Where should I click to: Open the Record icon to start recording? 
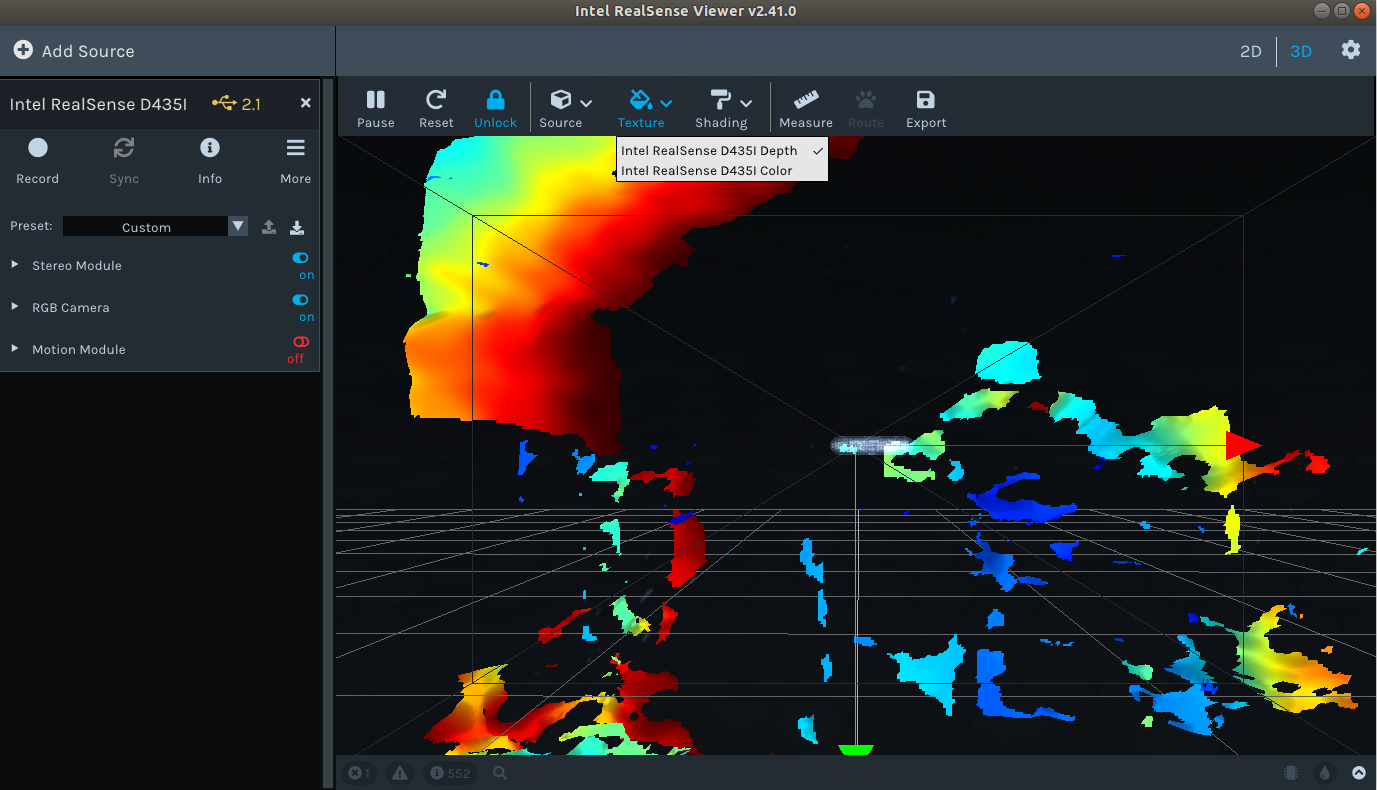pyautogui.click(x=37, y=158)
